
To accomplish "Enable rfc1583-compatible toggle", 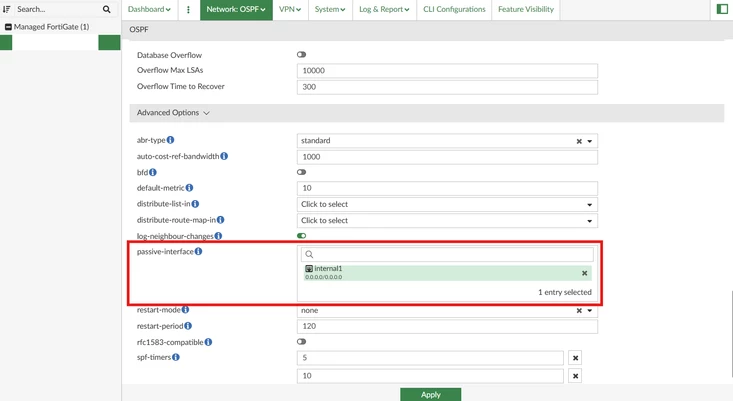I will (x=302, y=342).
